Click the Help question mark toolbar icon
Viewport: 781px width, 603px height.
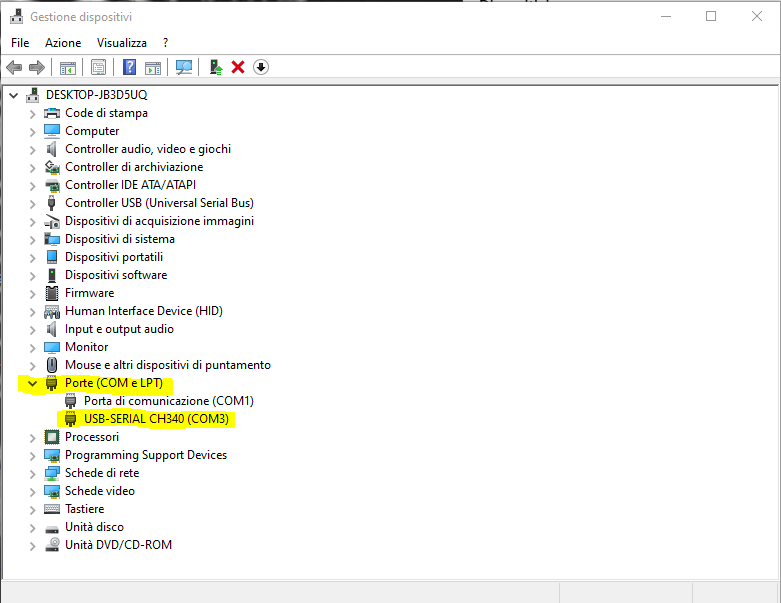tap(130, 67)
